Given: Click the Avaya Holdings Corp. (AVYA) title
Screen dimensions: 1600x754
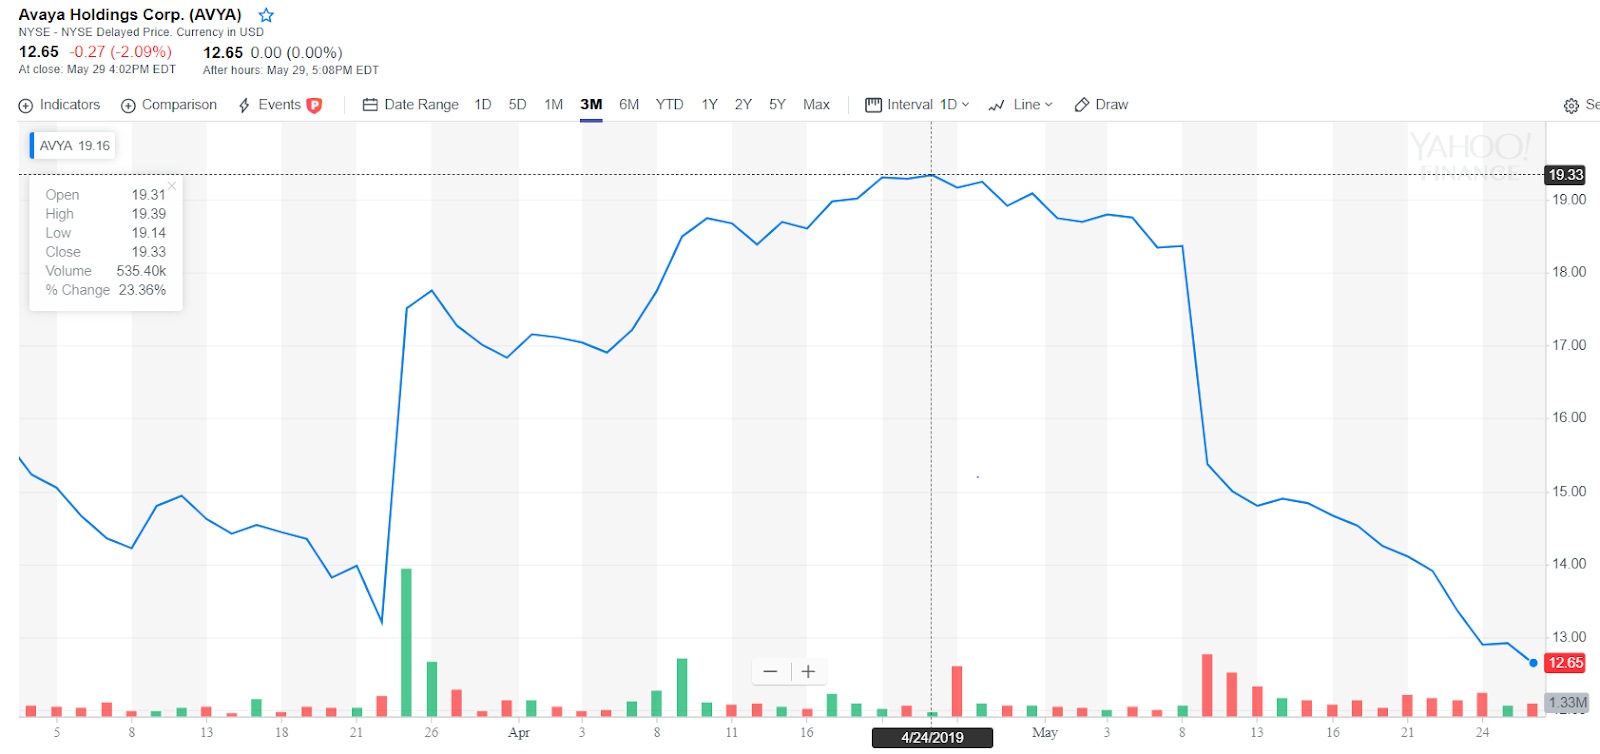Looking at the screenshot, I should [x=130, y=15].
